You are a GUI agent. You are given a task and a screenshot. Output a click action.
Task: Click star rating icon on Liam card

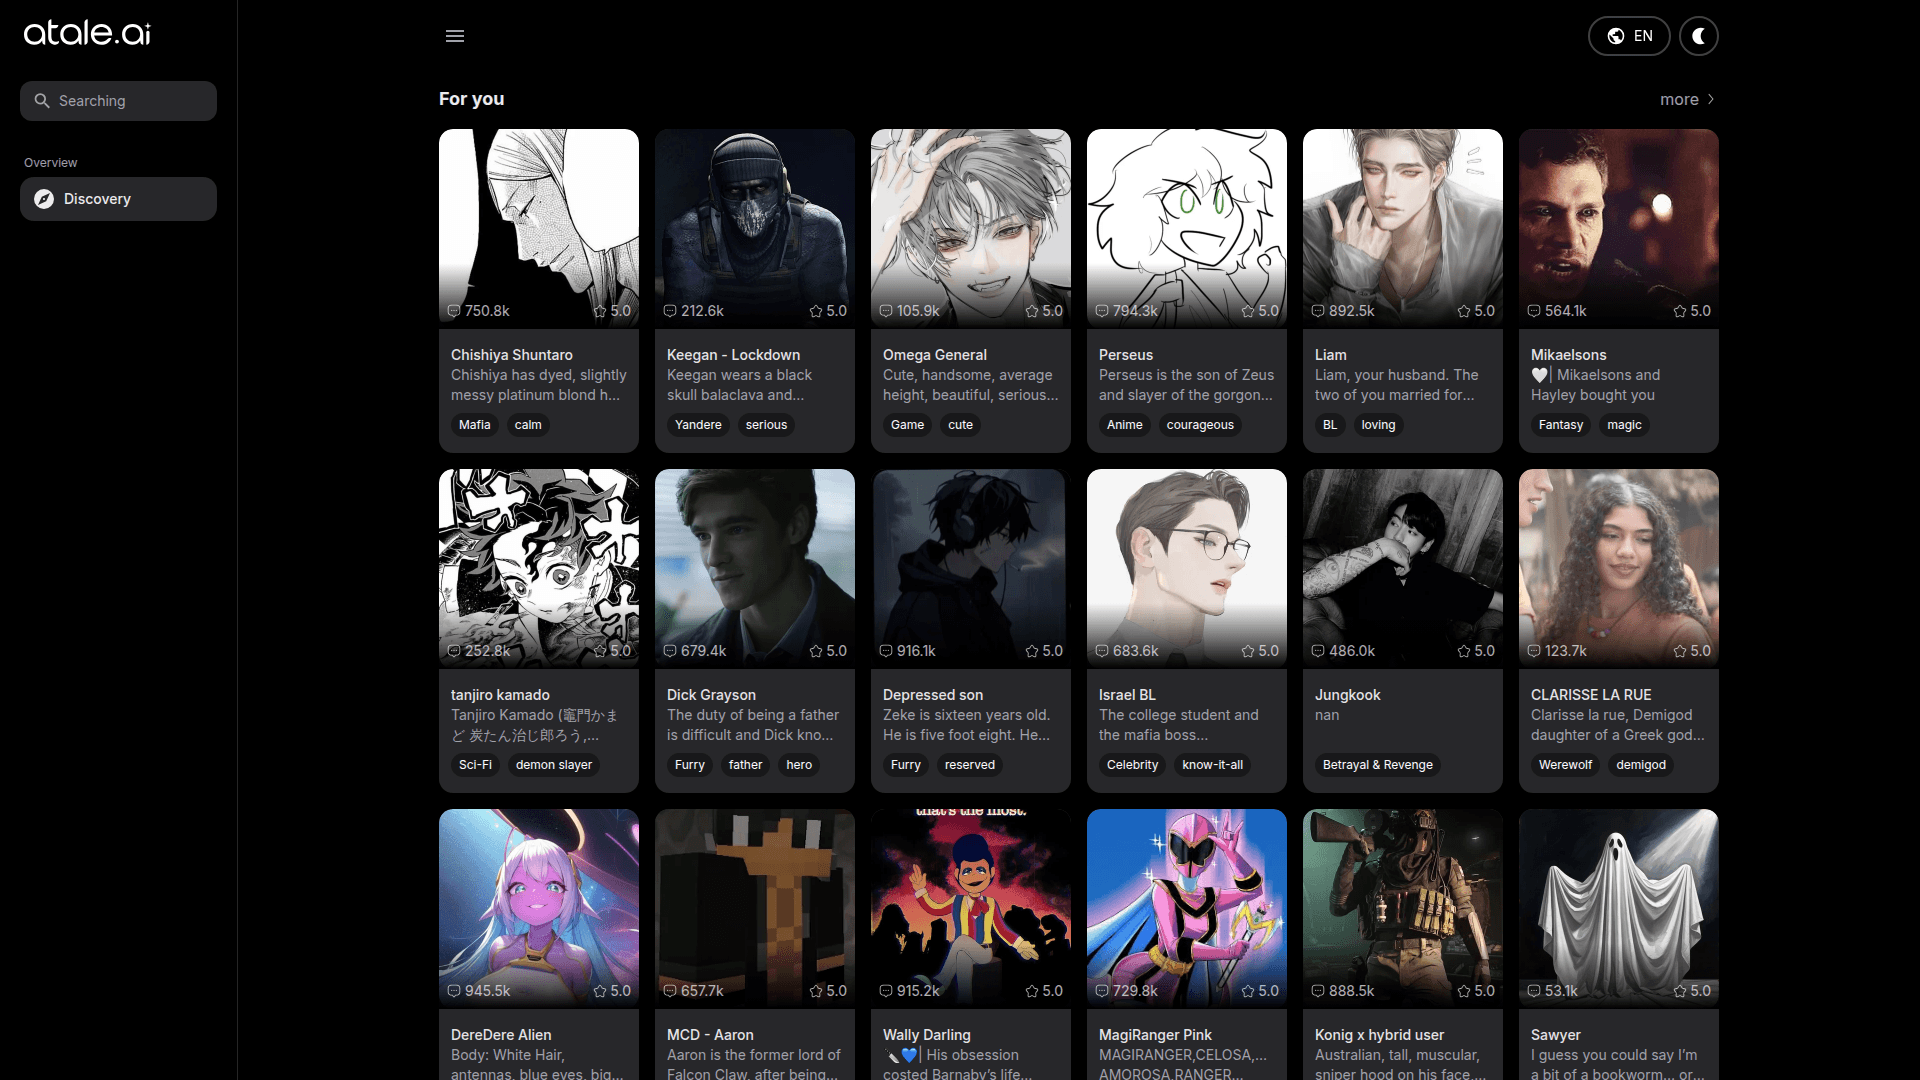pyautogui.click(x=1464, y=311)
